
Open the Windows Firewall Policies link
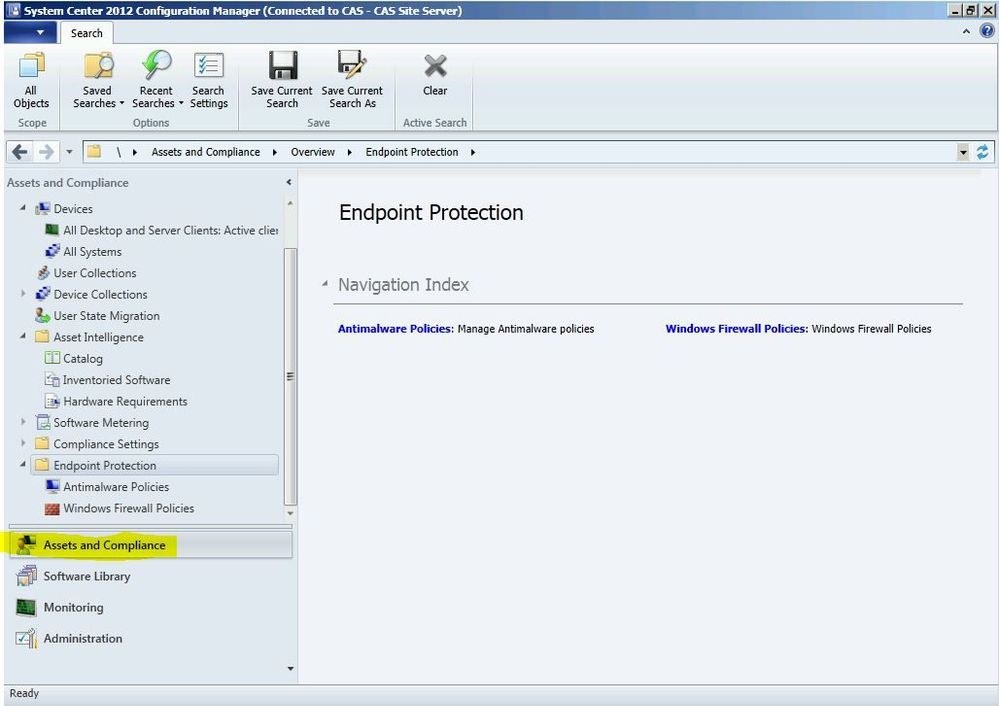point(737,329)
